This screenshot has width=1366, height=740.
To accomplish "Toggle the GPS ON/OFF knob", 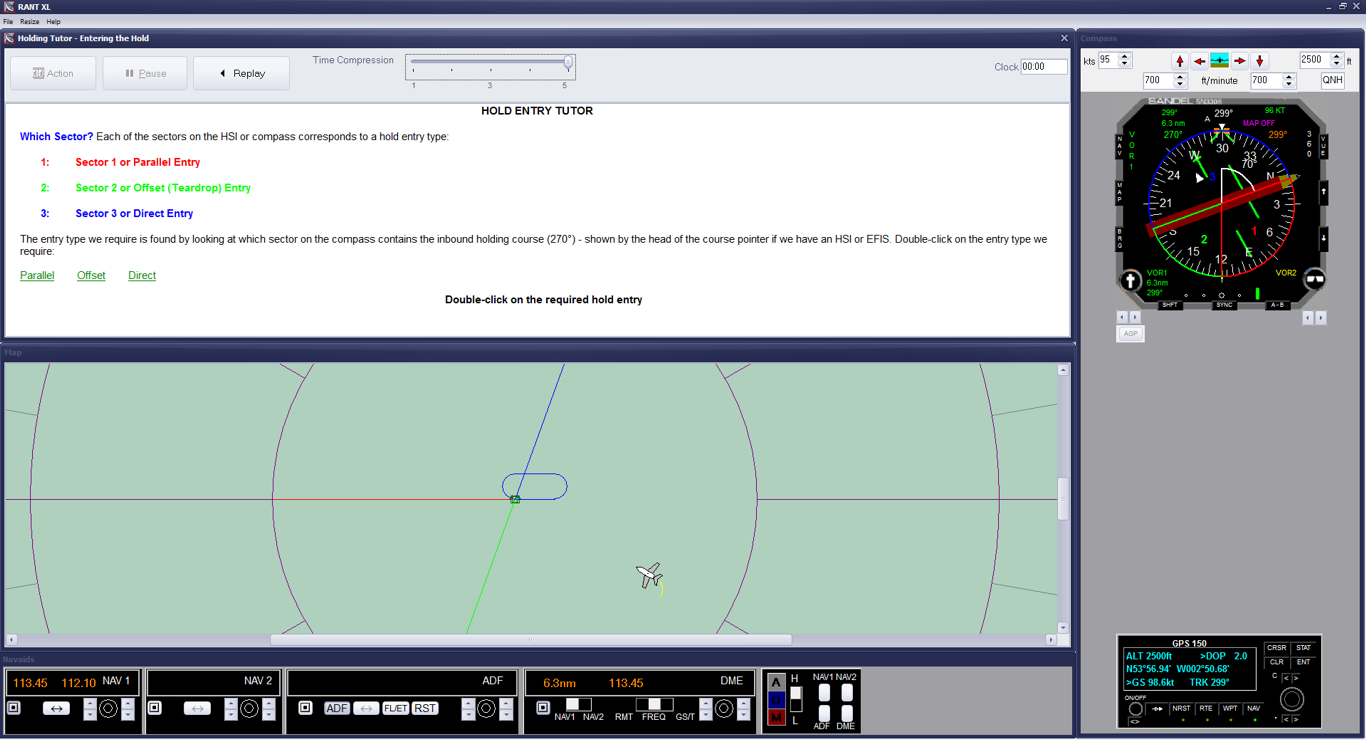I will click(x=1135, y=709).
